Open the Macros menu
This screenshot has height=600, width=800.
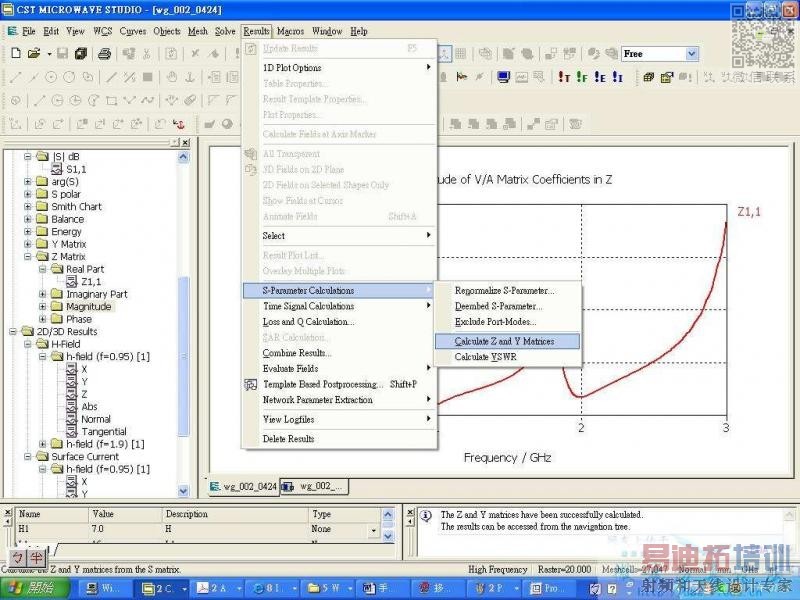click(290, 31)
